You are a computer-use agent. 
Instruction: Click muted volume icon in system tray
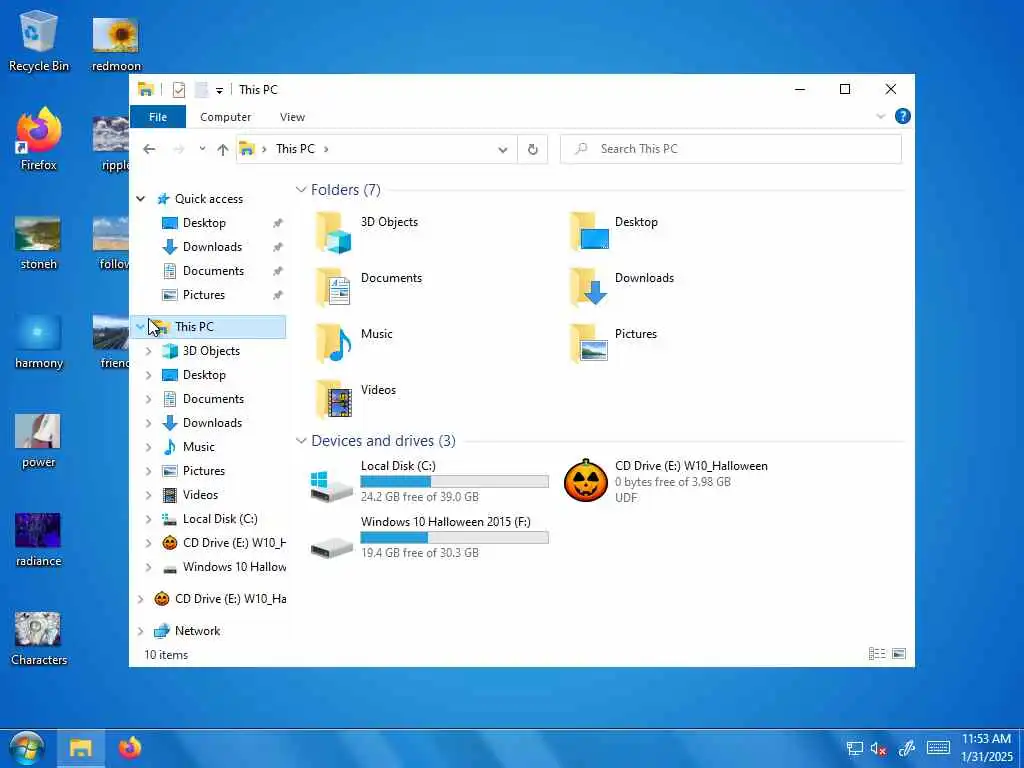click(878, 748)
